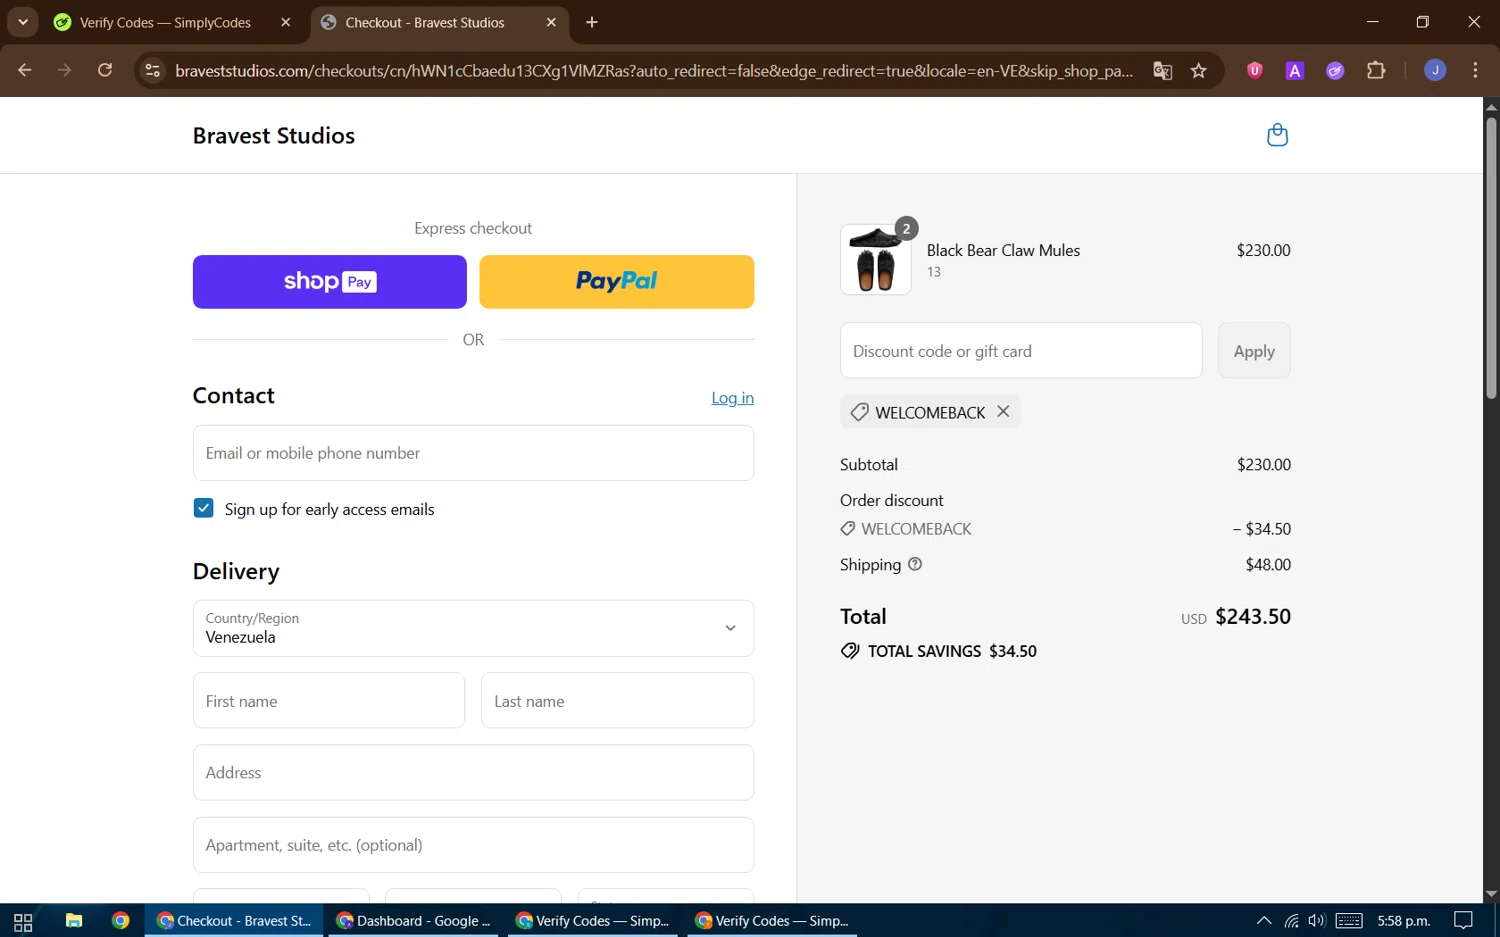Image resolution: width=1500 pixels, height=937 pixels.
Task: Click the Apply discount button
Action: click(1254, 351)
